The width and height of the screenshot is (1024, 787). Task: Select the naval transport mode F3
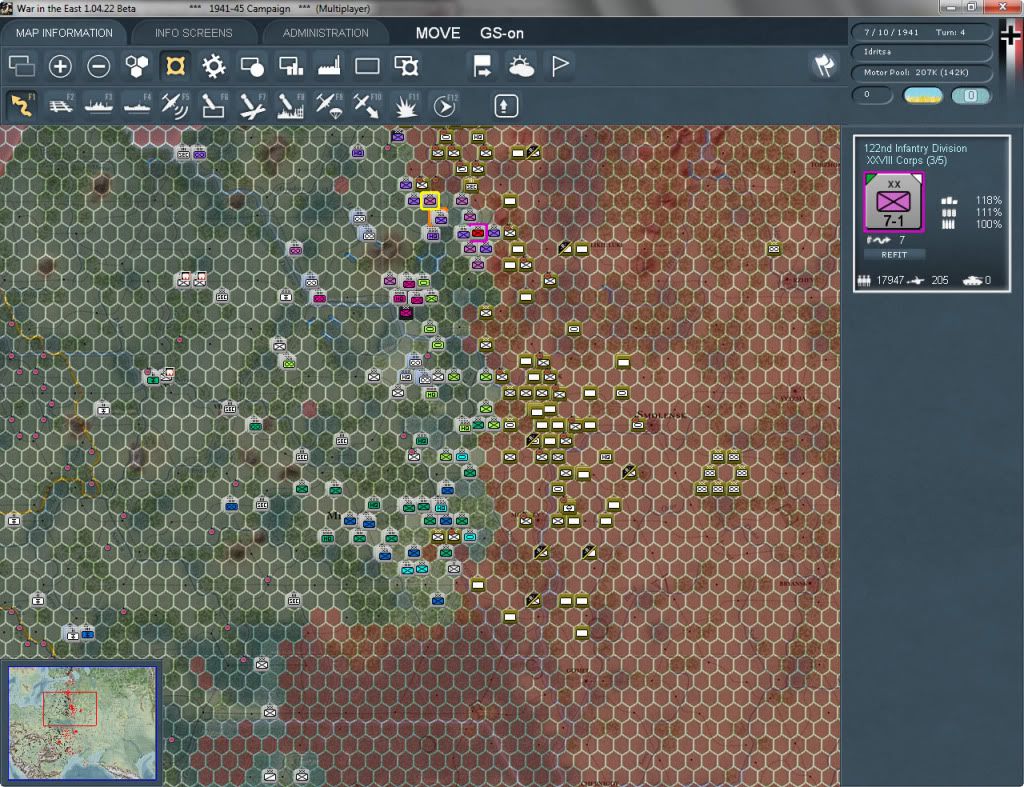point(99,105)
